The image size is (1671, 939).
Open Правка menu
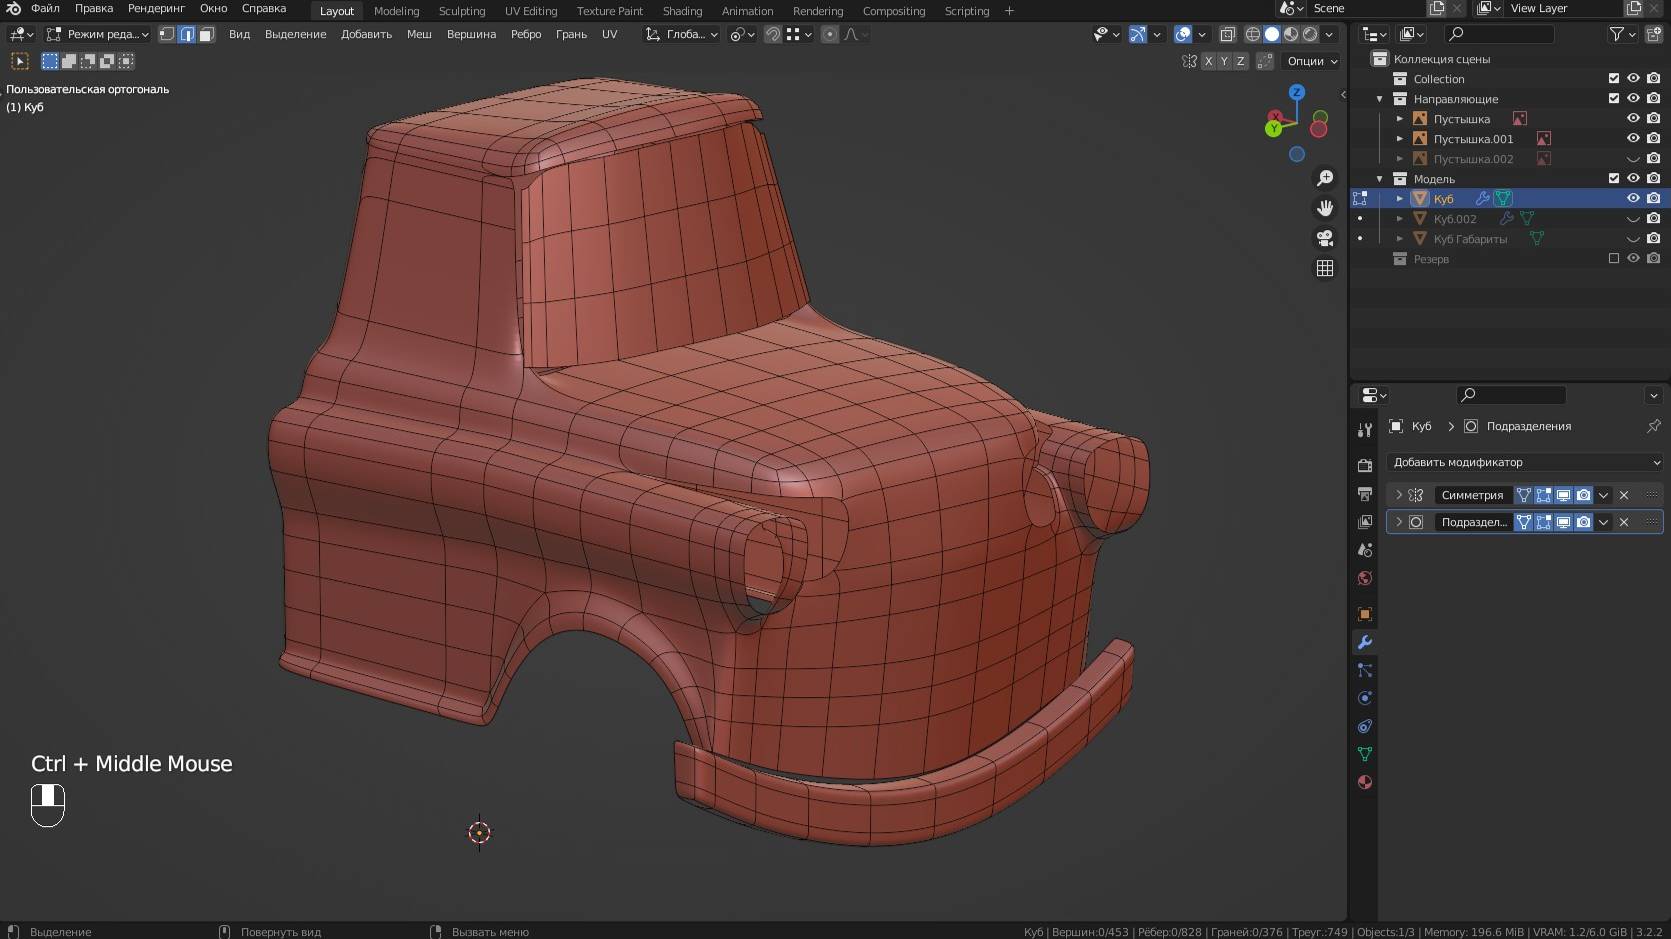94,8
